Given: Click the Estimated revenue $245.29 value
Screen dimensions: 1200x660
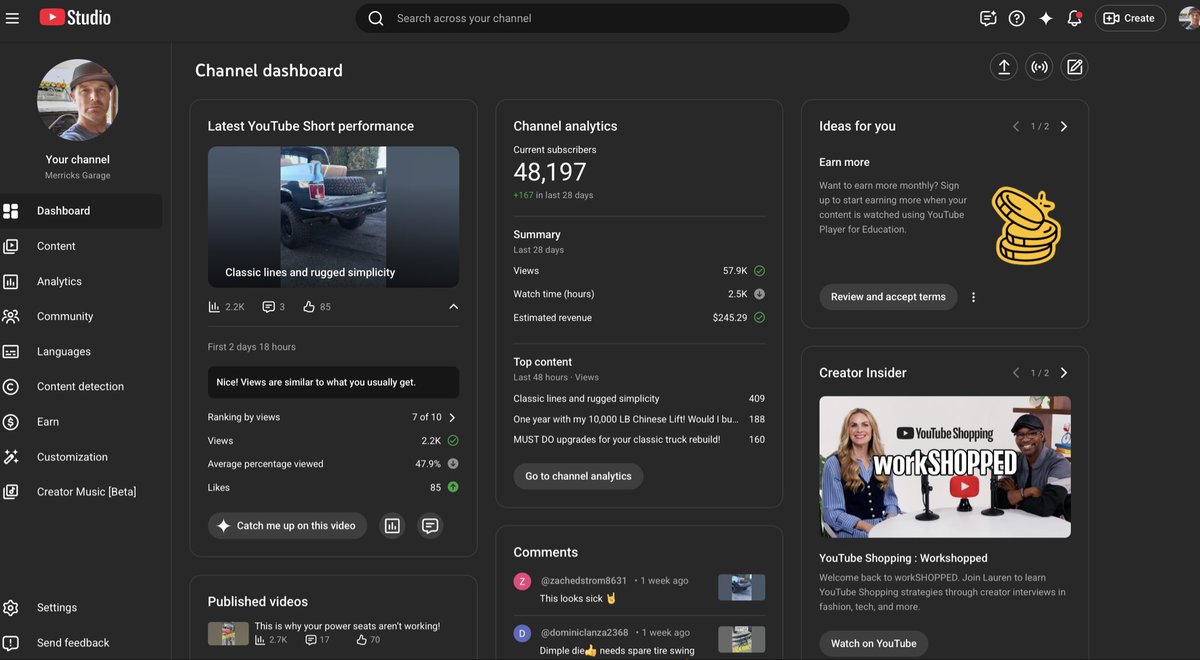Looking at the screenshot, I should click(x=729, y=318).
